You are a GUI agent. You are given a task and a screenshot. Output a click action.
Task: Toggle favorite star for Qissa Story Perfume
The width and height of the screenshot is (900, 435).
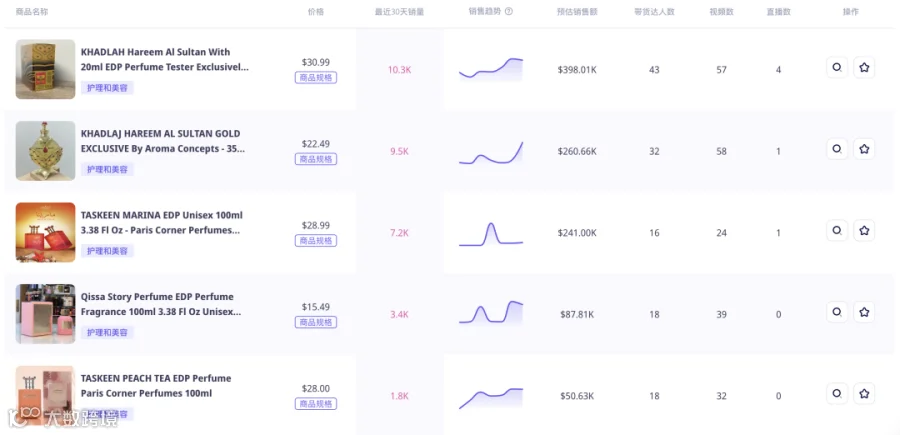coord(864,312)
